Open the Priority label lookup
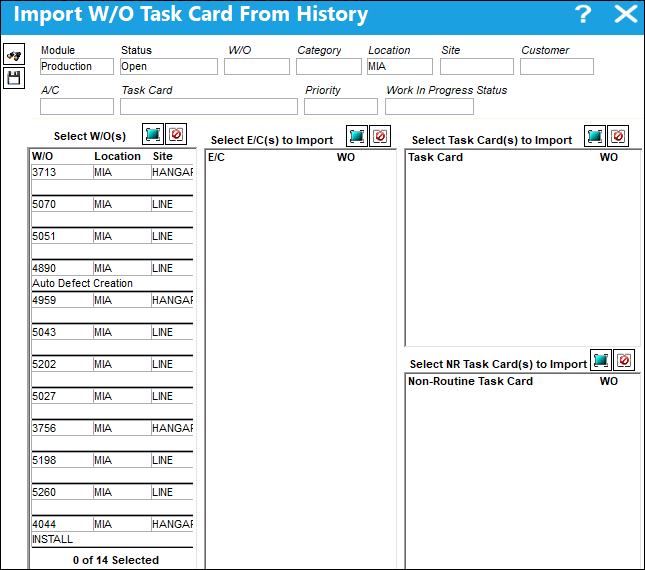 (322, 90)
